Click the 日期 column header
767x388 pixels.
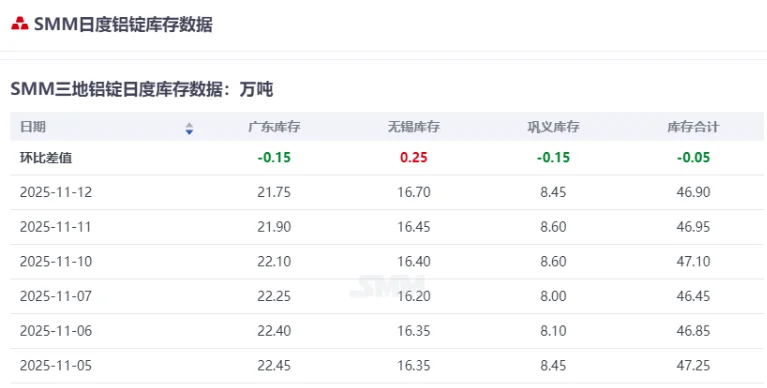[33, 127]
